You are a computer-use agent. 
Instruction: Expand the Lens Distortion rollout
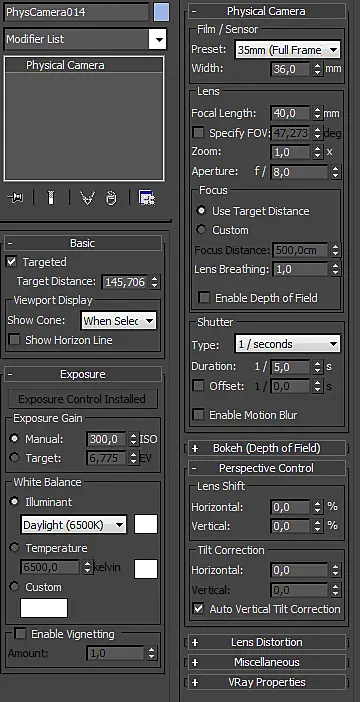point(266,642)
